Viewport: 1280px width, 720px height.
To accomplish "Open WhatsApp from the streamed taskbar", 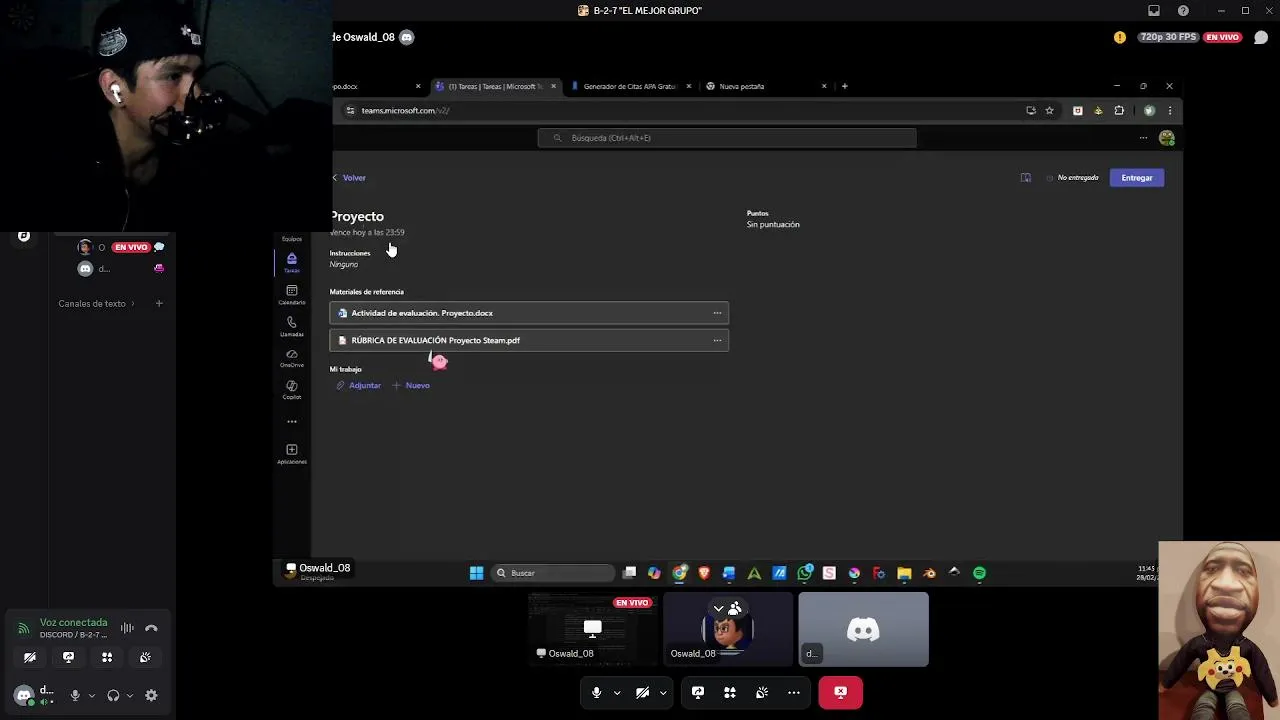I will point(804,573).
